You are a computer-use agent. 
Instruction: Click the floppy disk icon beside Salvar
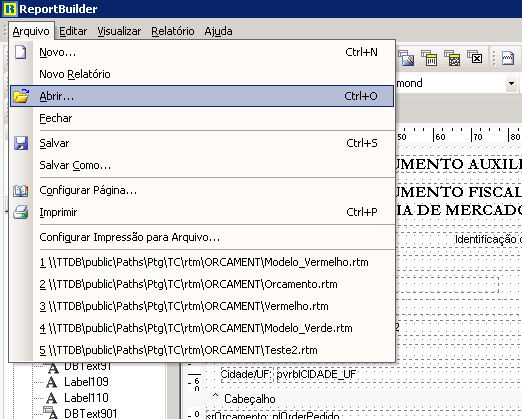pyautogui.click(x=21, y=143)
